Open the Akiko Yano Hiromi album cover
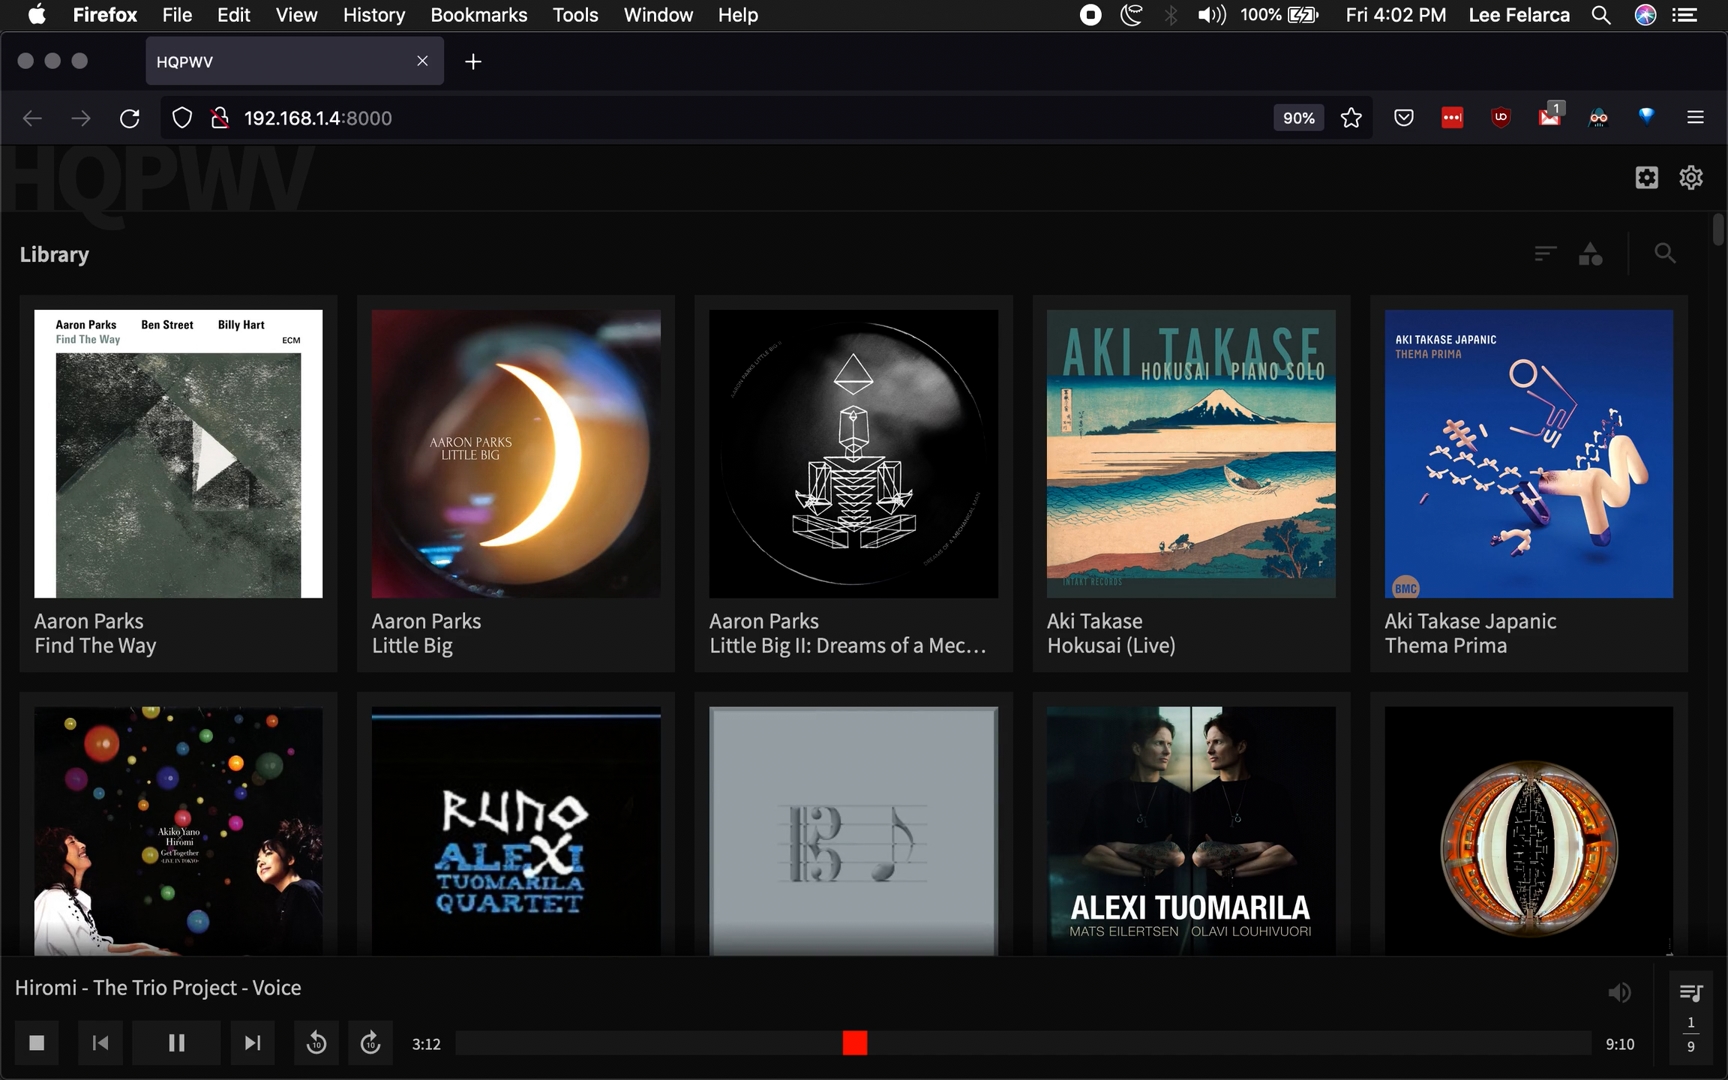Image resolution: width=1728 pixels, height=1080 pixels. click(x=178, y=831)
